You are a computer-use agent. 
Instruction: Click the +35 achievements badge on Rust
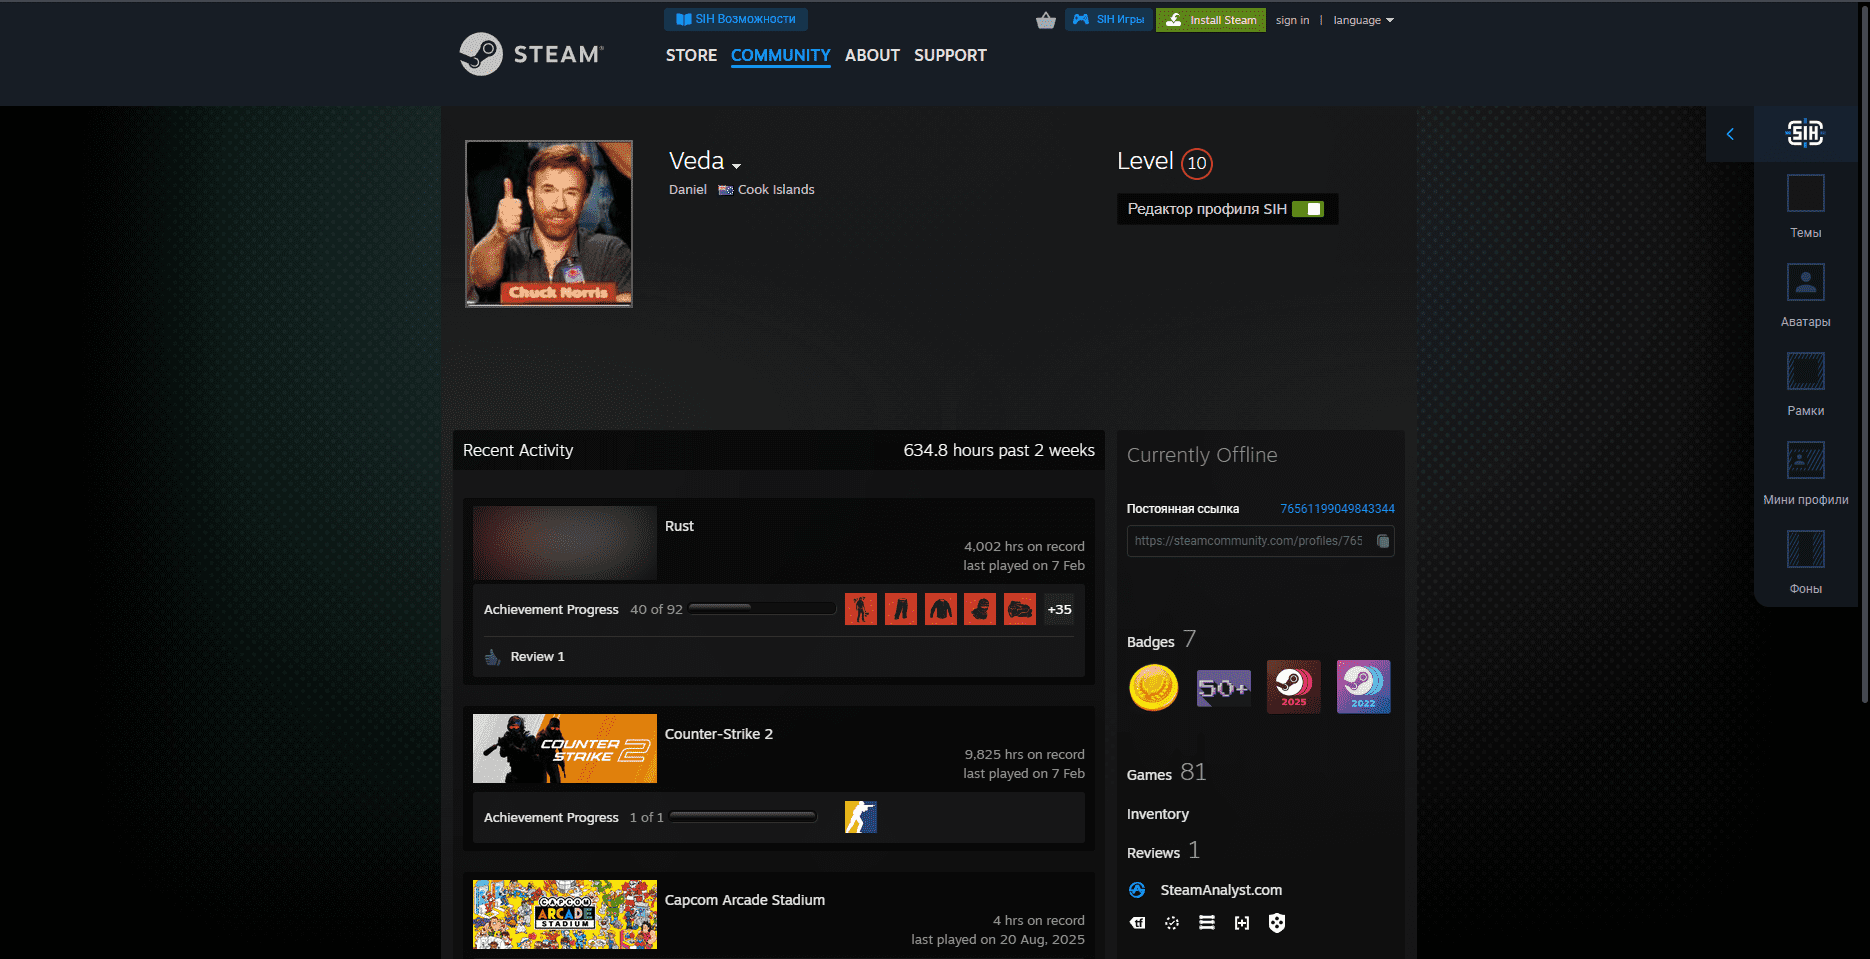coord(1058,608)
